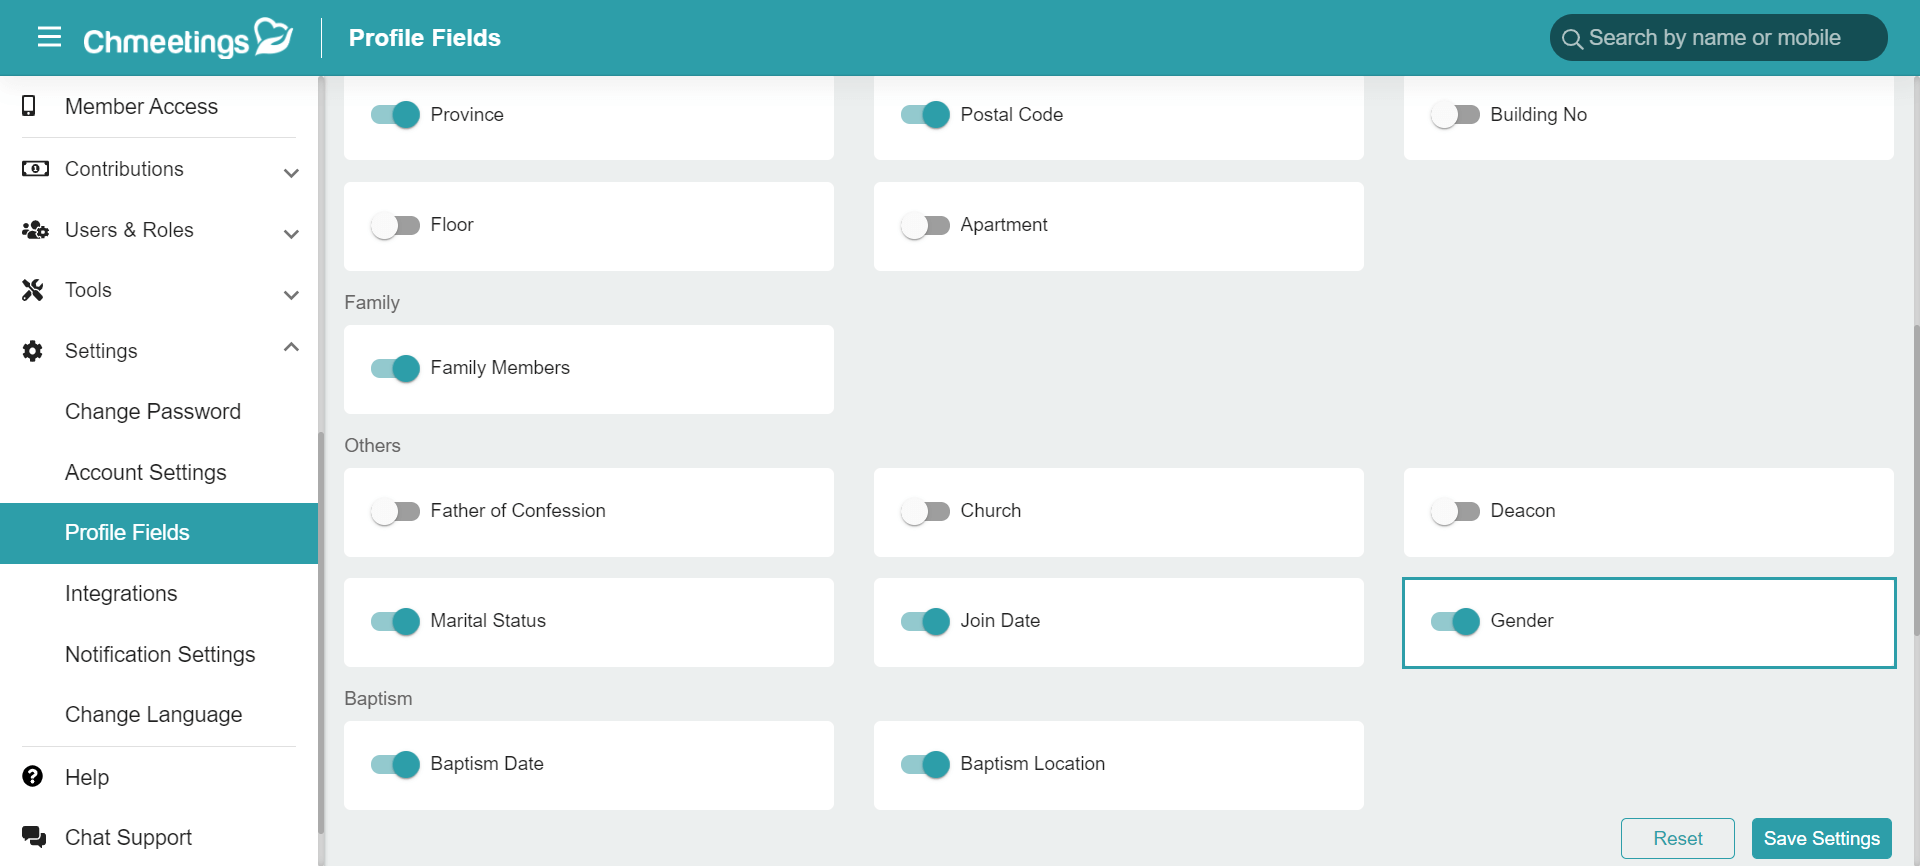Enable the Deacon field toggle
Screen dimensions: 1920x866
click(x=1455, y=511)
